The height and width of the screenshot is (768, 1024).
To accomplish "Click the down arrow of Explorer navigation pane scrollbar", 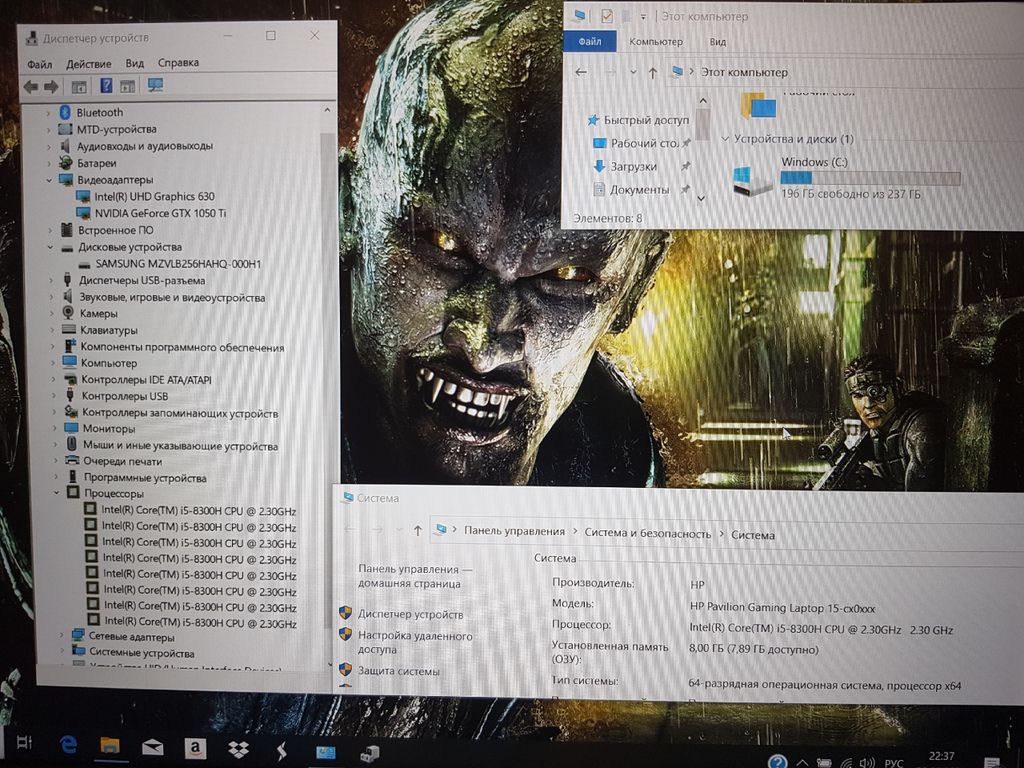I will (x=701, y=198).
